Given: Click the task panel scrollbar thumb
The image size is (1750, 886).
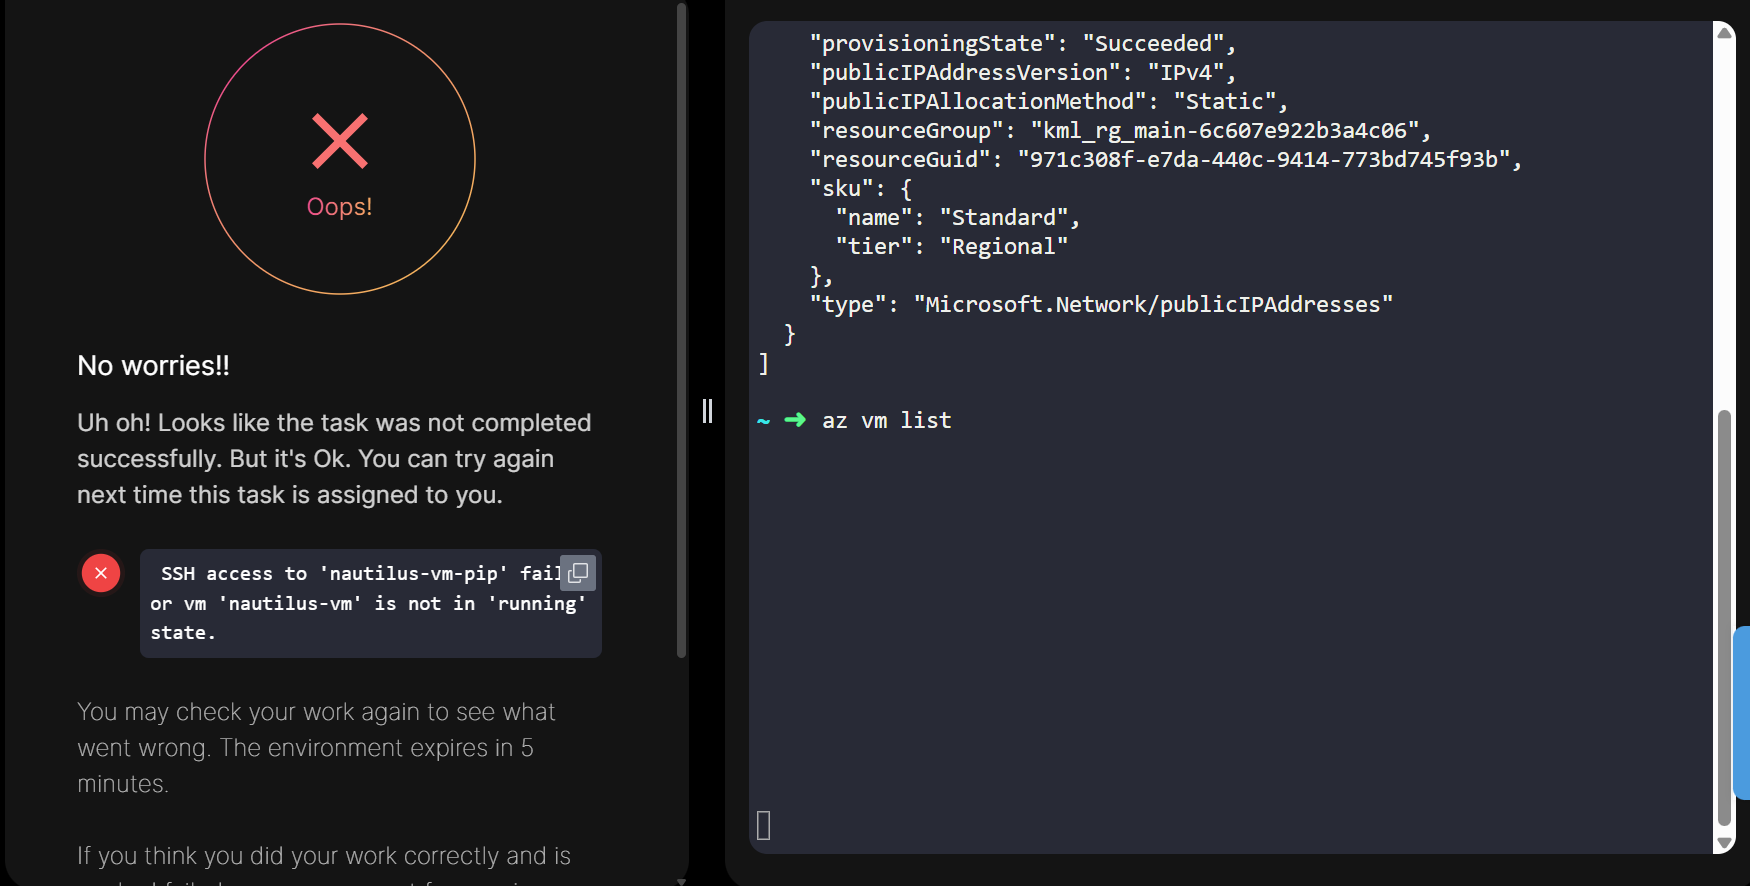Looking at the screenshot, I should pyautogui.click(x=682, y=330).
